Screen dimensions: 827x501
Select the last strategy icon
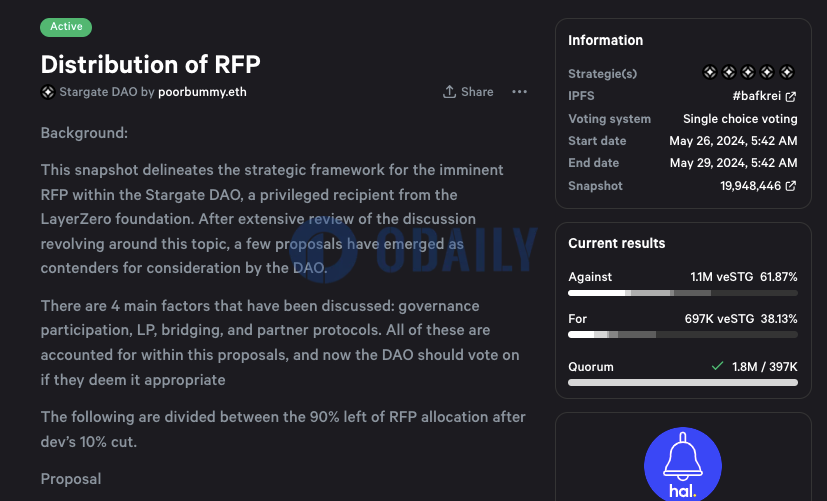(x=787, y=72)
